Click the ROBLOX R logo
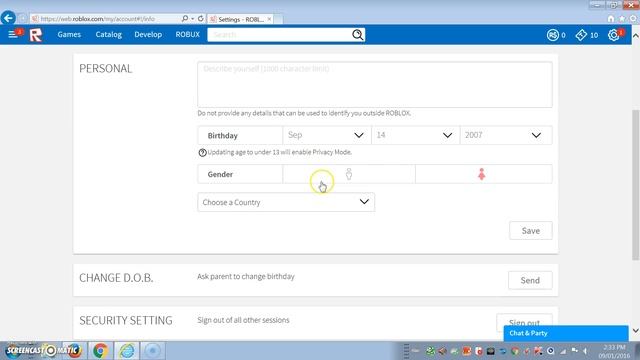640x360 pixels. (36, 35)
